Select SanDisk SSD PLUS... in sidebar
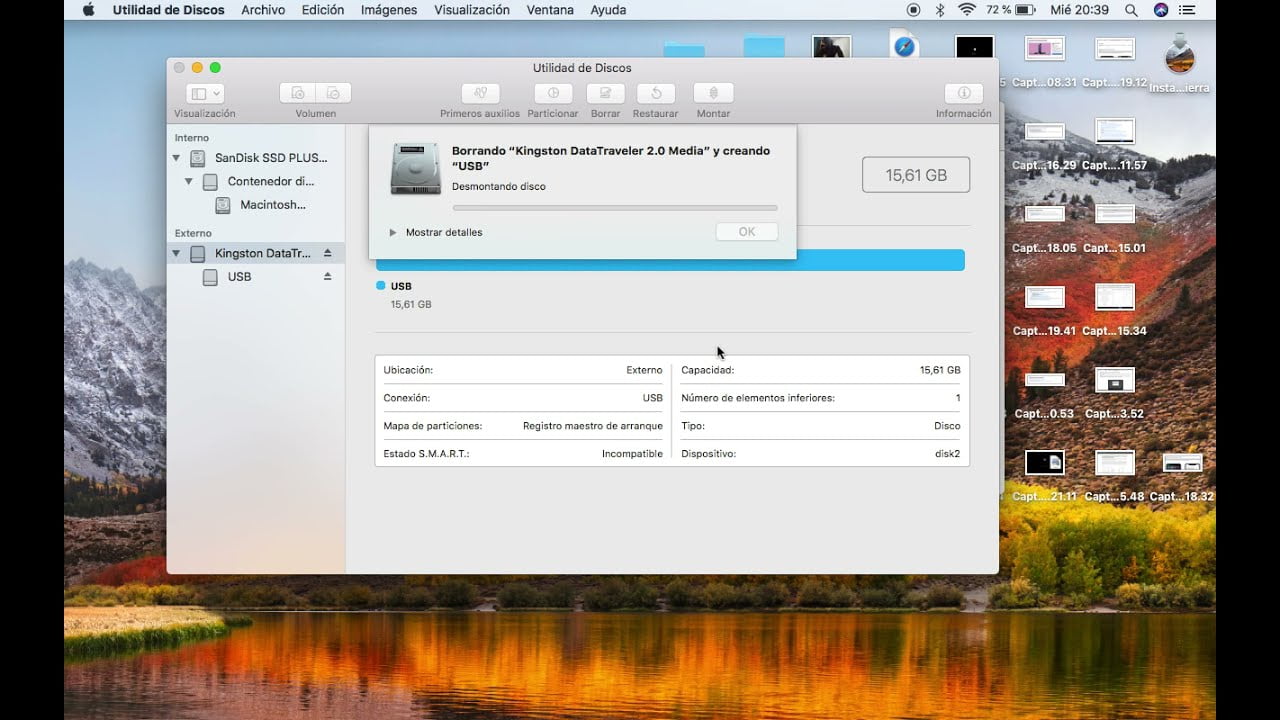1280x720 pixels. pos(256,158)
